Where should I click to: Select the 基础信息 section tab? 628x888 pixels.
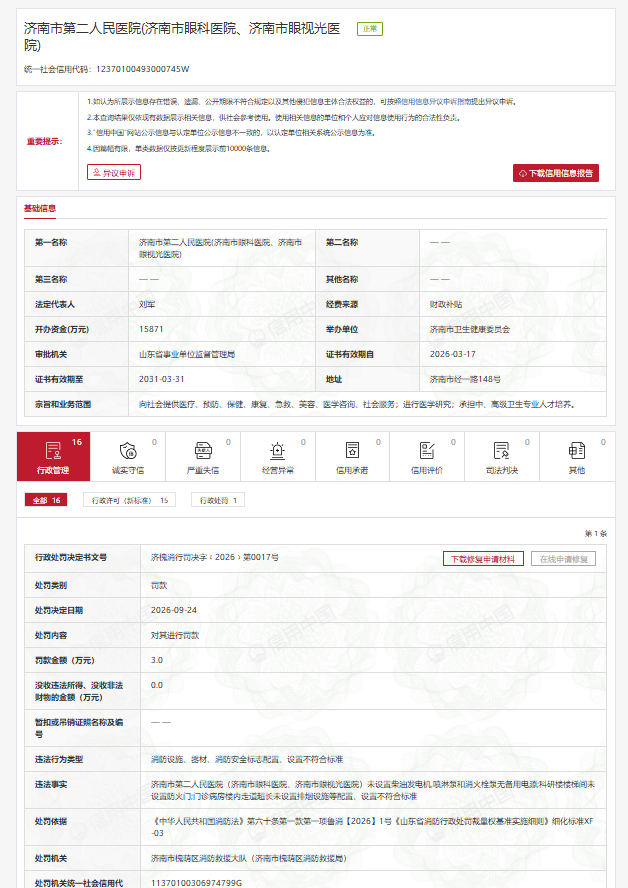click(x=40, y=208)
